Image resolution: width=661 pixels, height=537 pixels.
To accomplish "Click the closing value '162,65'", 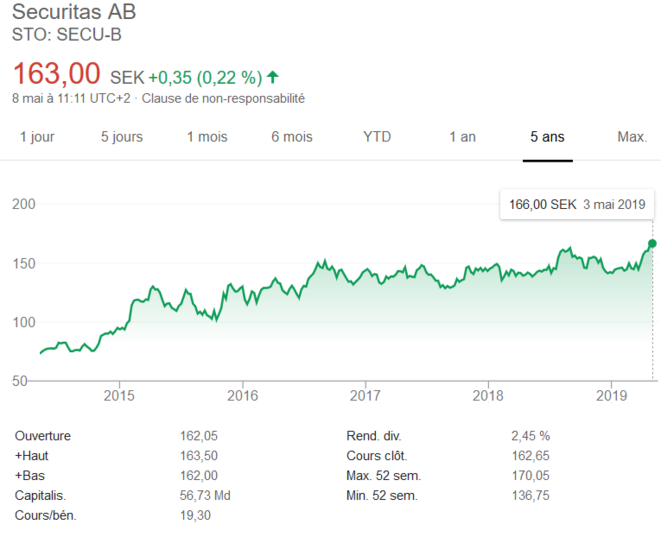I will click(x=530, y=456).
